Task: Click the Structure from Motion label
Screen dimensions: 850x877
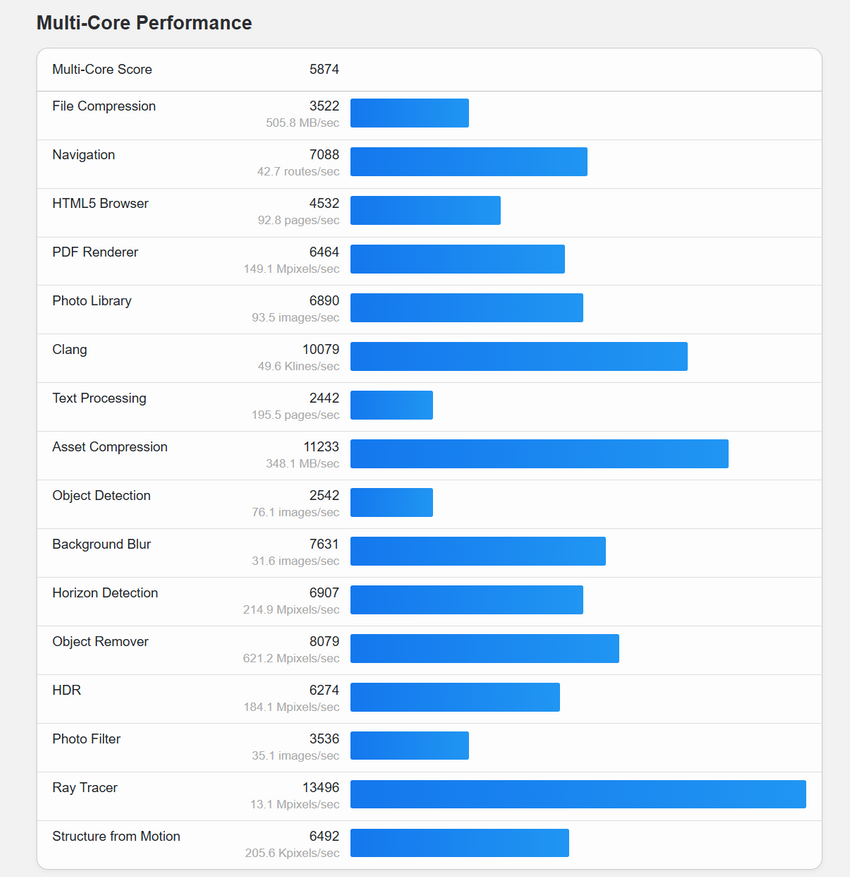Action: [116, 837]
